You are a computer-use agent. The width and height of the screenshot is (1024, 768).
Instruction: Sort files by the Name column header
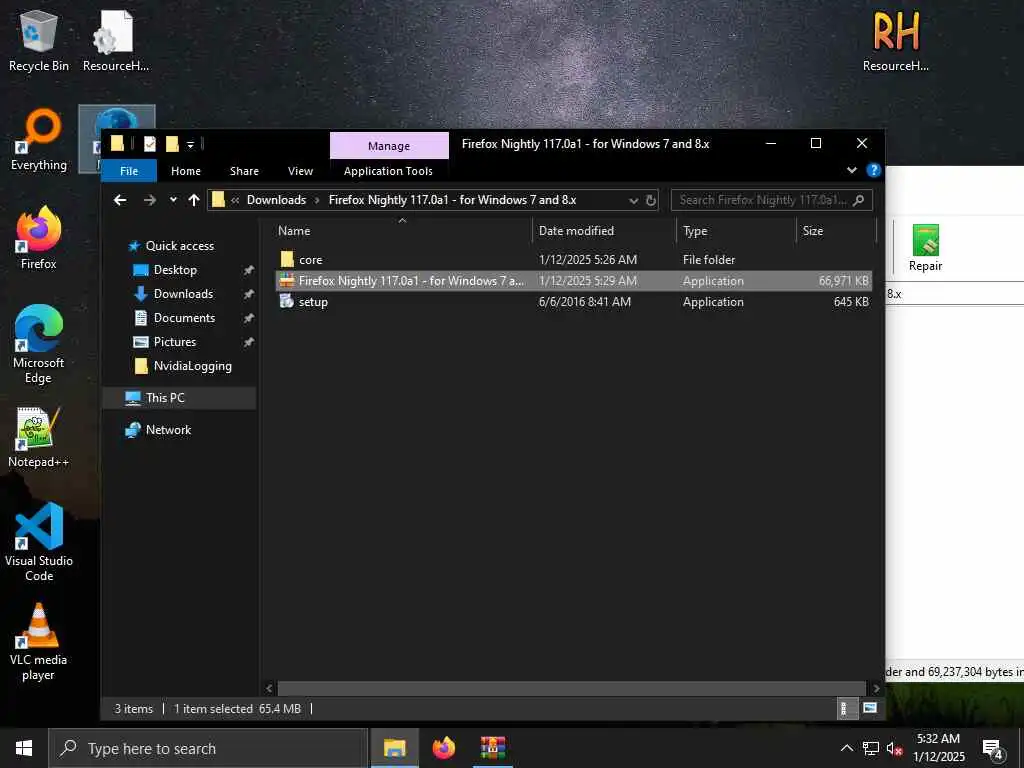click(x=403, y=231)
